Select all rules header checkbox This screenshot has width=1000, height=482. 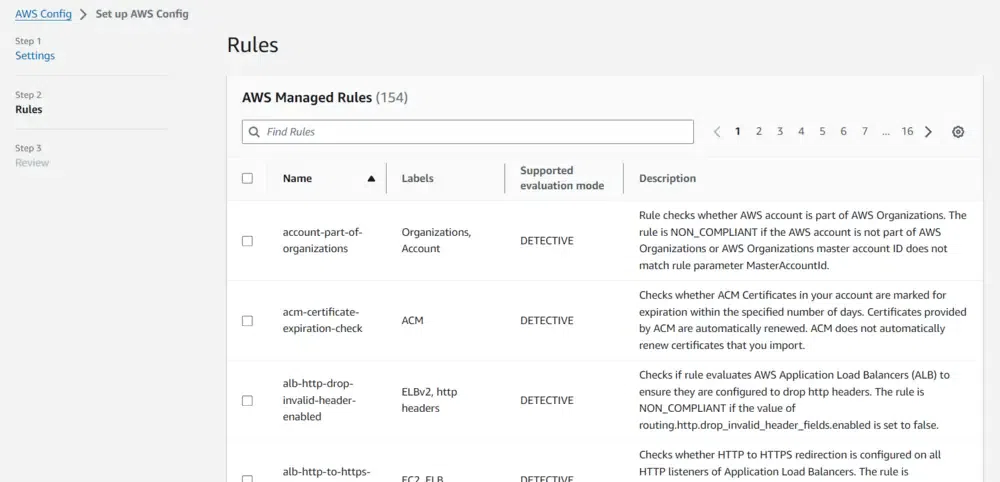point(247,179)
